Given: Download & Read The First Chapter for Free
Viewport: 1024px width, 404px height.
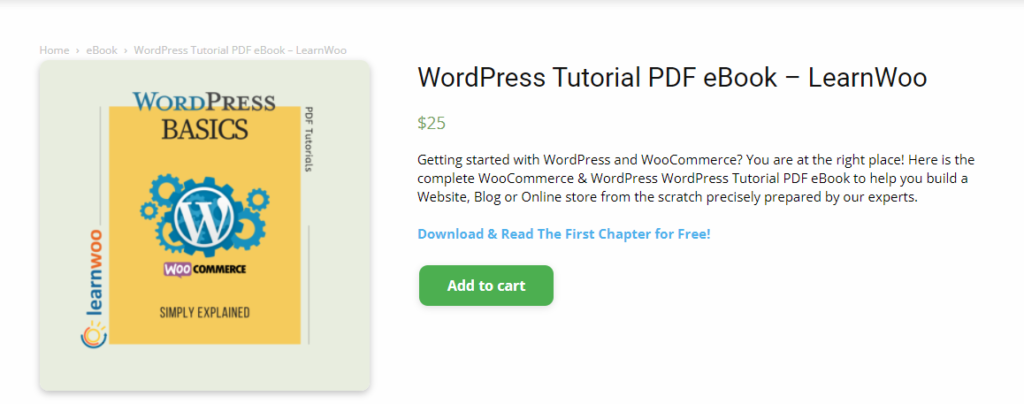Looking at the screenshot, I should click(x=564, y=234).
